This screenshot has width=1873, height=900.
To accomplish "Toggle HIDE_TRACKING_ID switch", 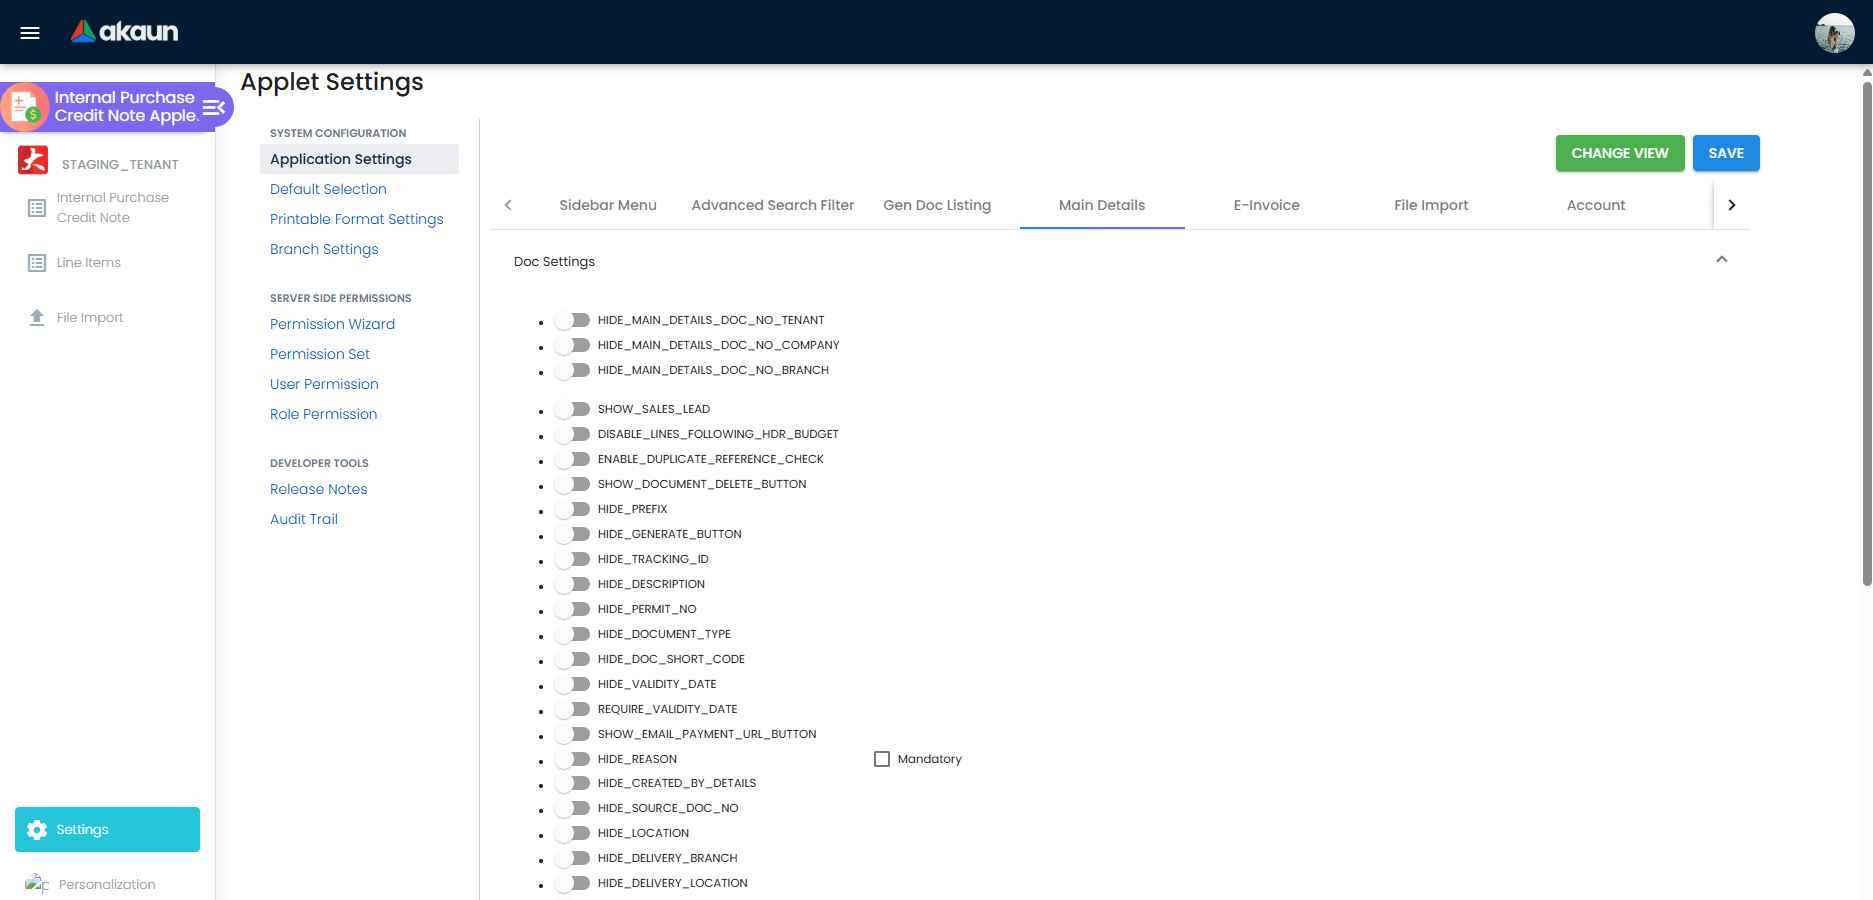I will (x=573, y=559).
